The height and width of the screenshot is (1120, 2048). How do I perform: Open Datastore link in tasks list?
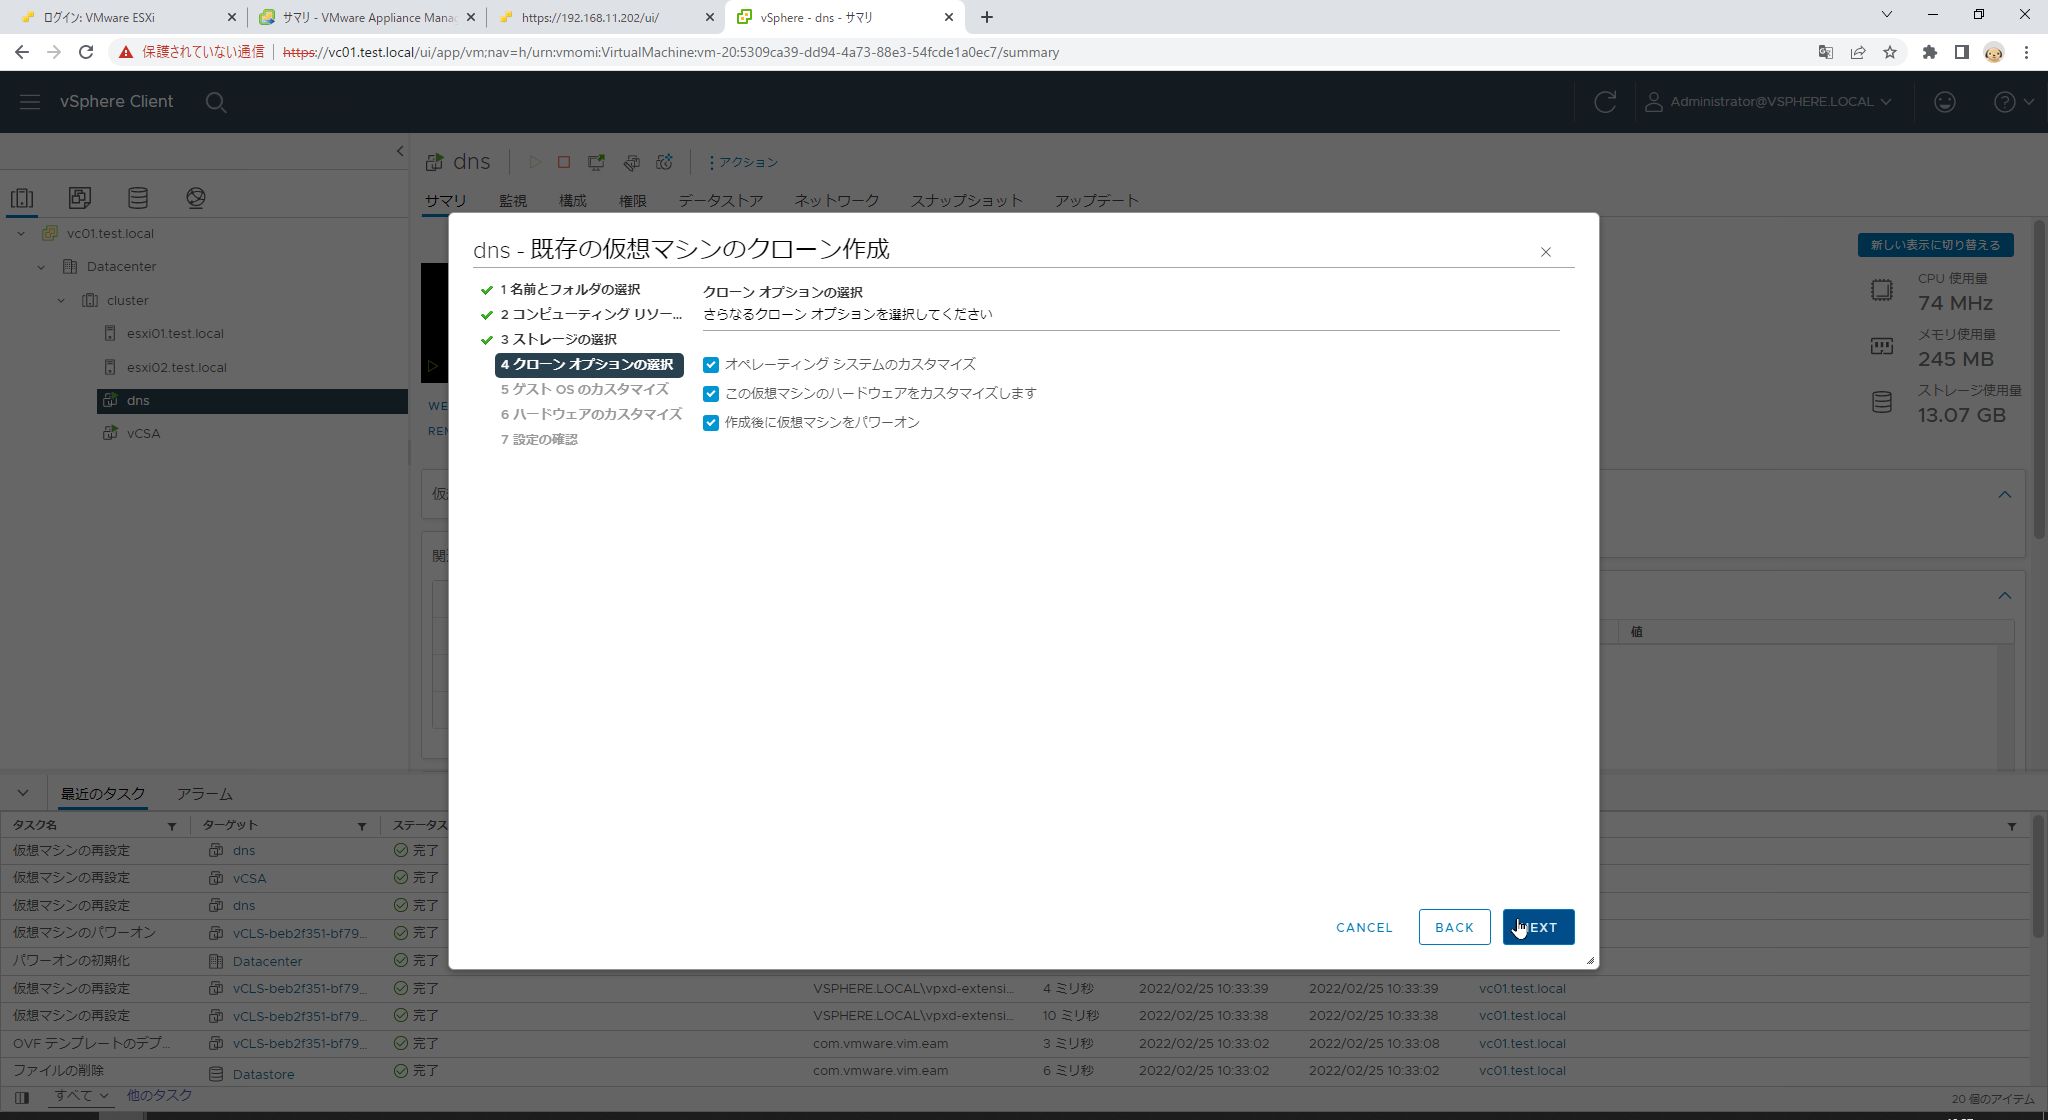pyautogui.click(x=263, y=1075)
